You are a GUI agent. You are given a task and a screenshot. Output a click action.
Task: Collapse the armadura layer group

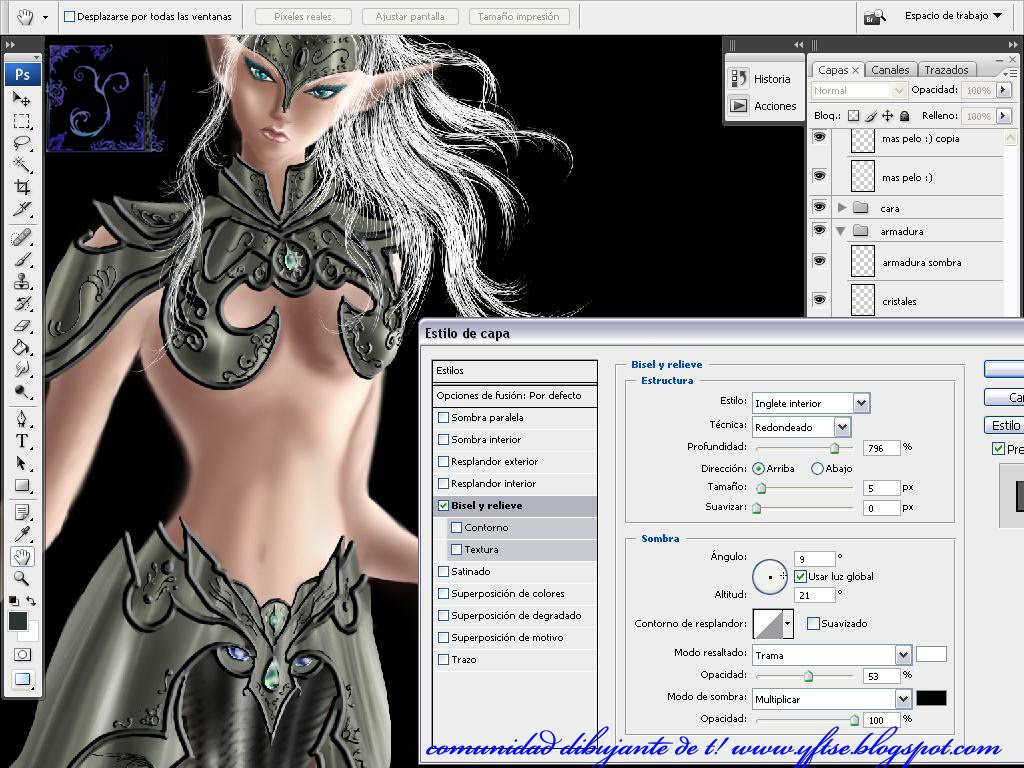841,231
